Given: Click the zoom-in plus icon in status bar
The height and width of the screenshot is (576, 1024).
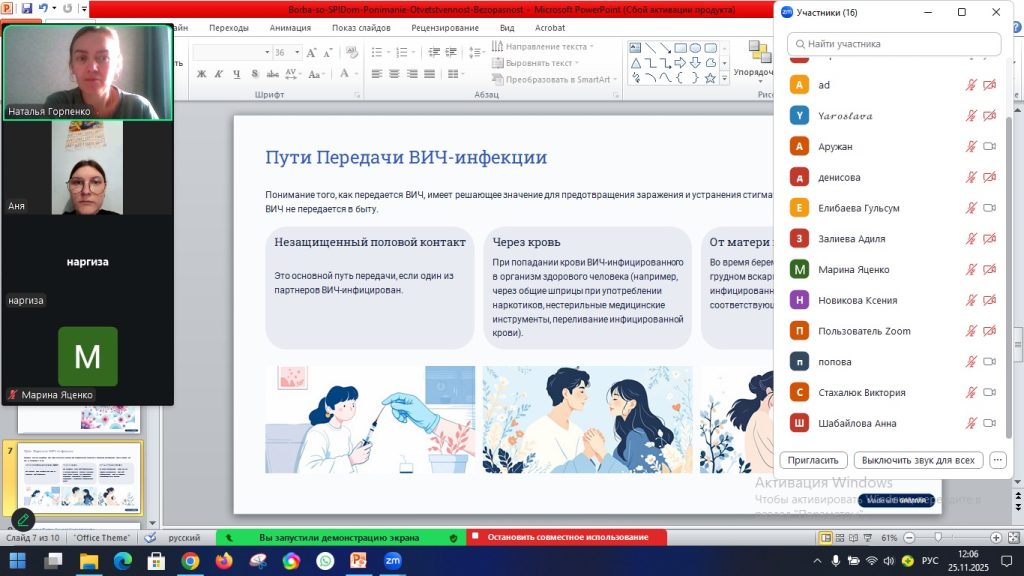Looking at the screenshot, I should [x=1001, y=538].
